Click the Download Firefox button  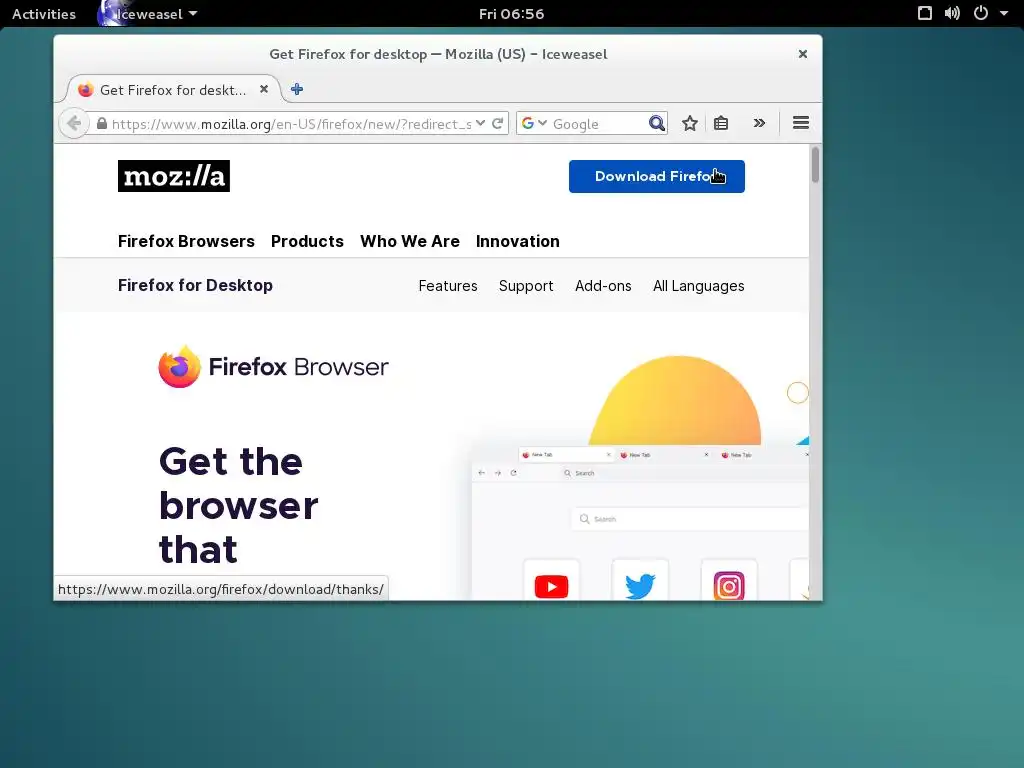(656, 176)
